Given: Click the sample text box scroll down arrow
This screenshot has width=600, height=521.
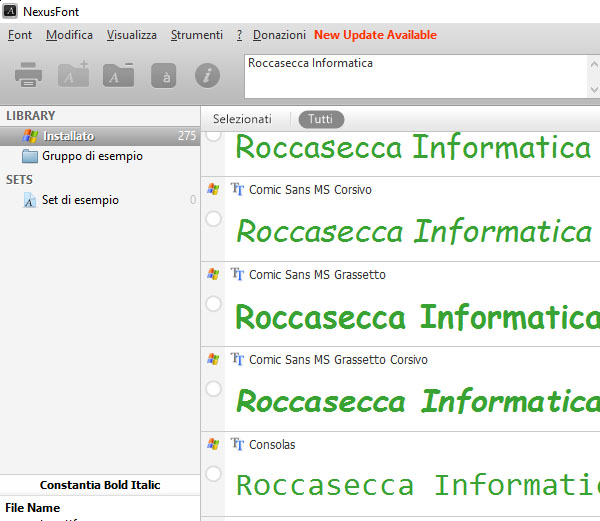Looking at the screenshot, I should tap(594, 90).
